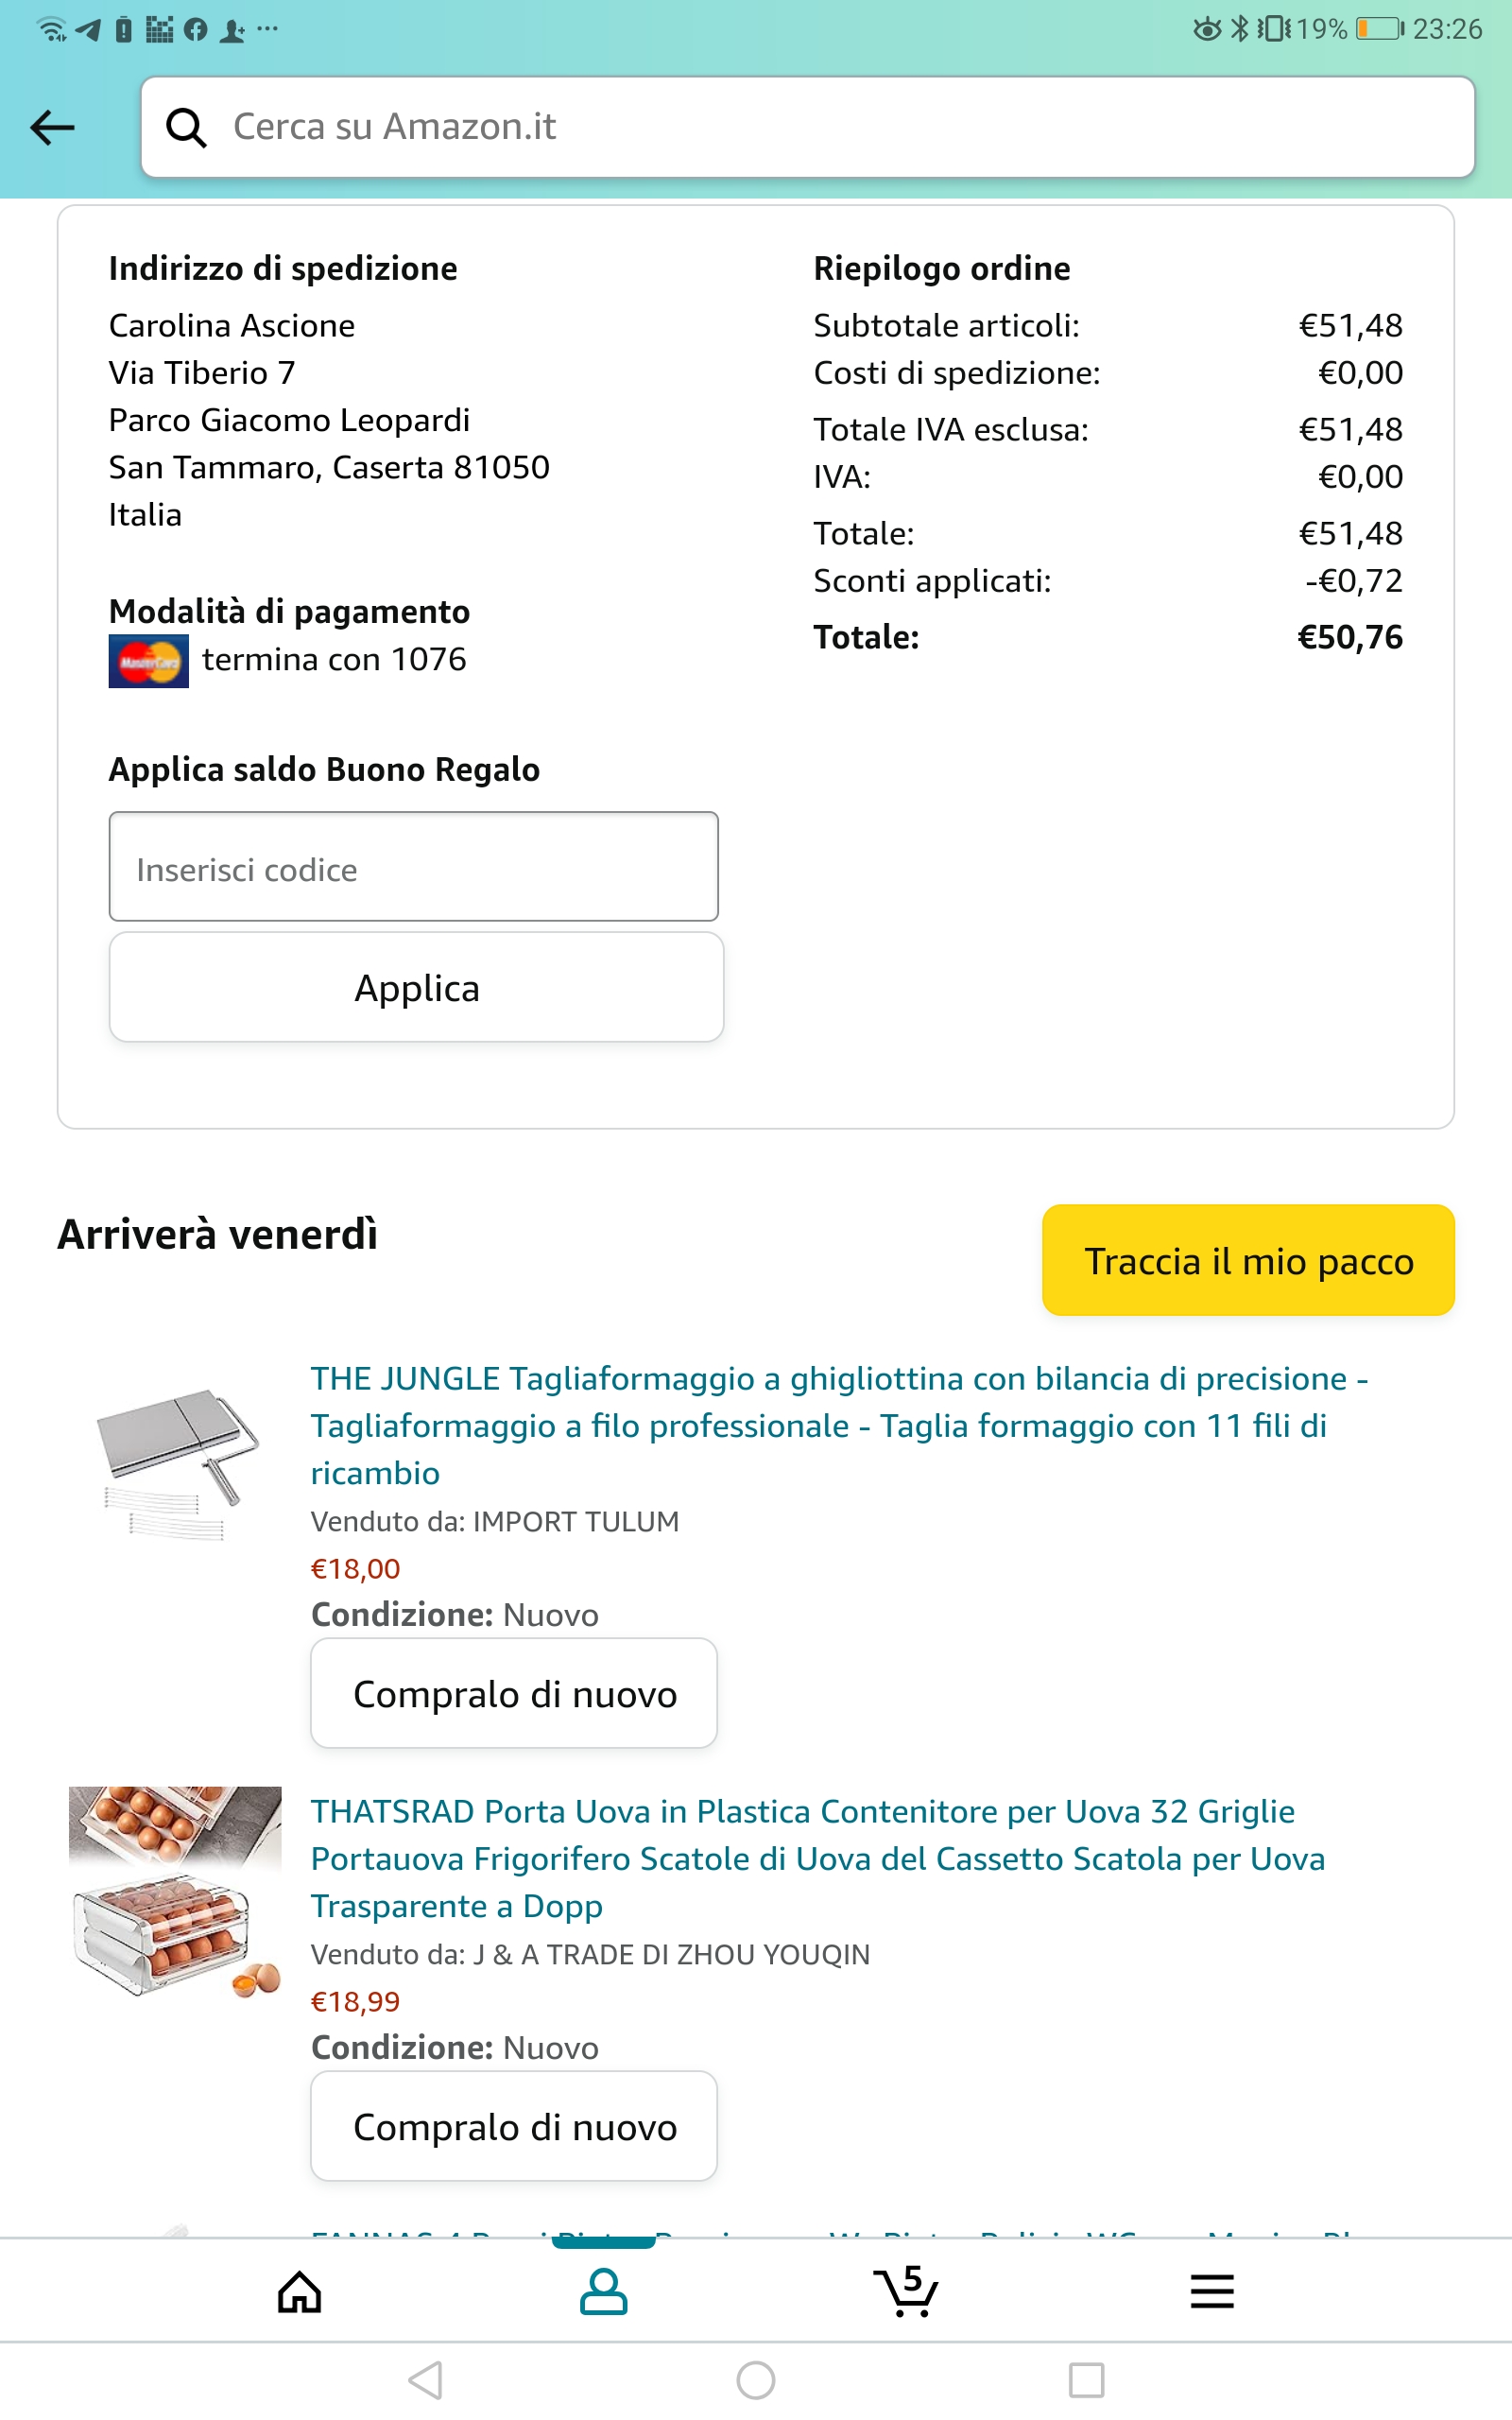Open the Home tab icon

(x=300, y=2292)
